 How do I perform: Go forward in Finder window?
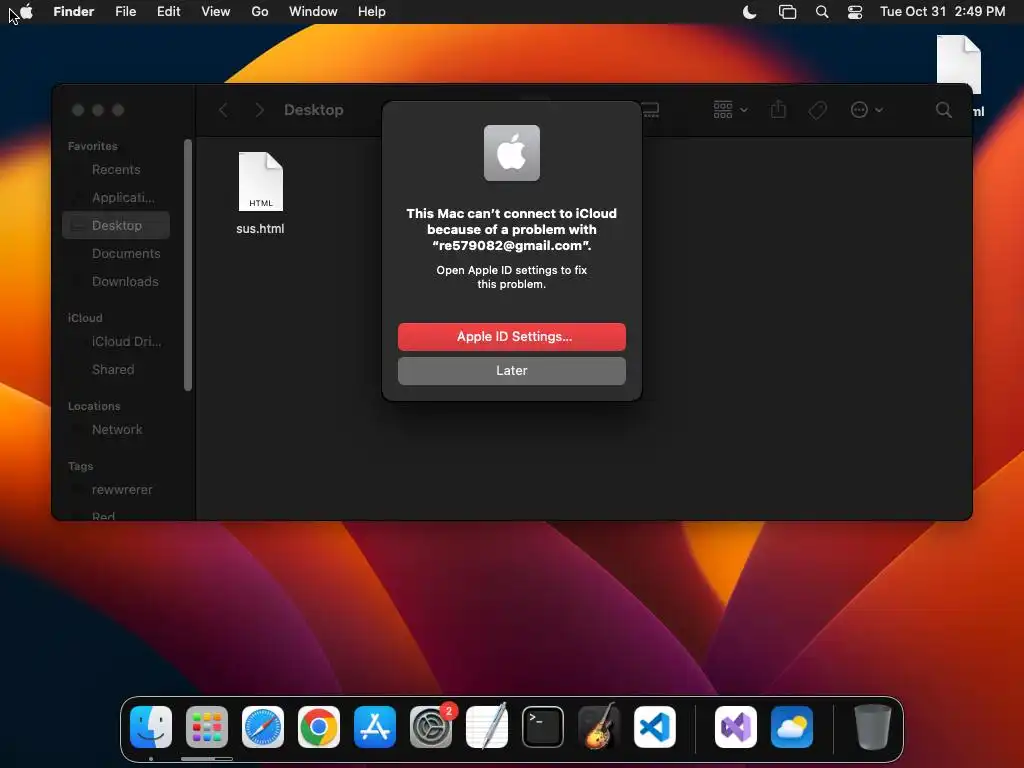point(259,110)
